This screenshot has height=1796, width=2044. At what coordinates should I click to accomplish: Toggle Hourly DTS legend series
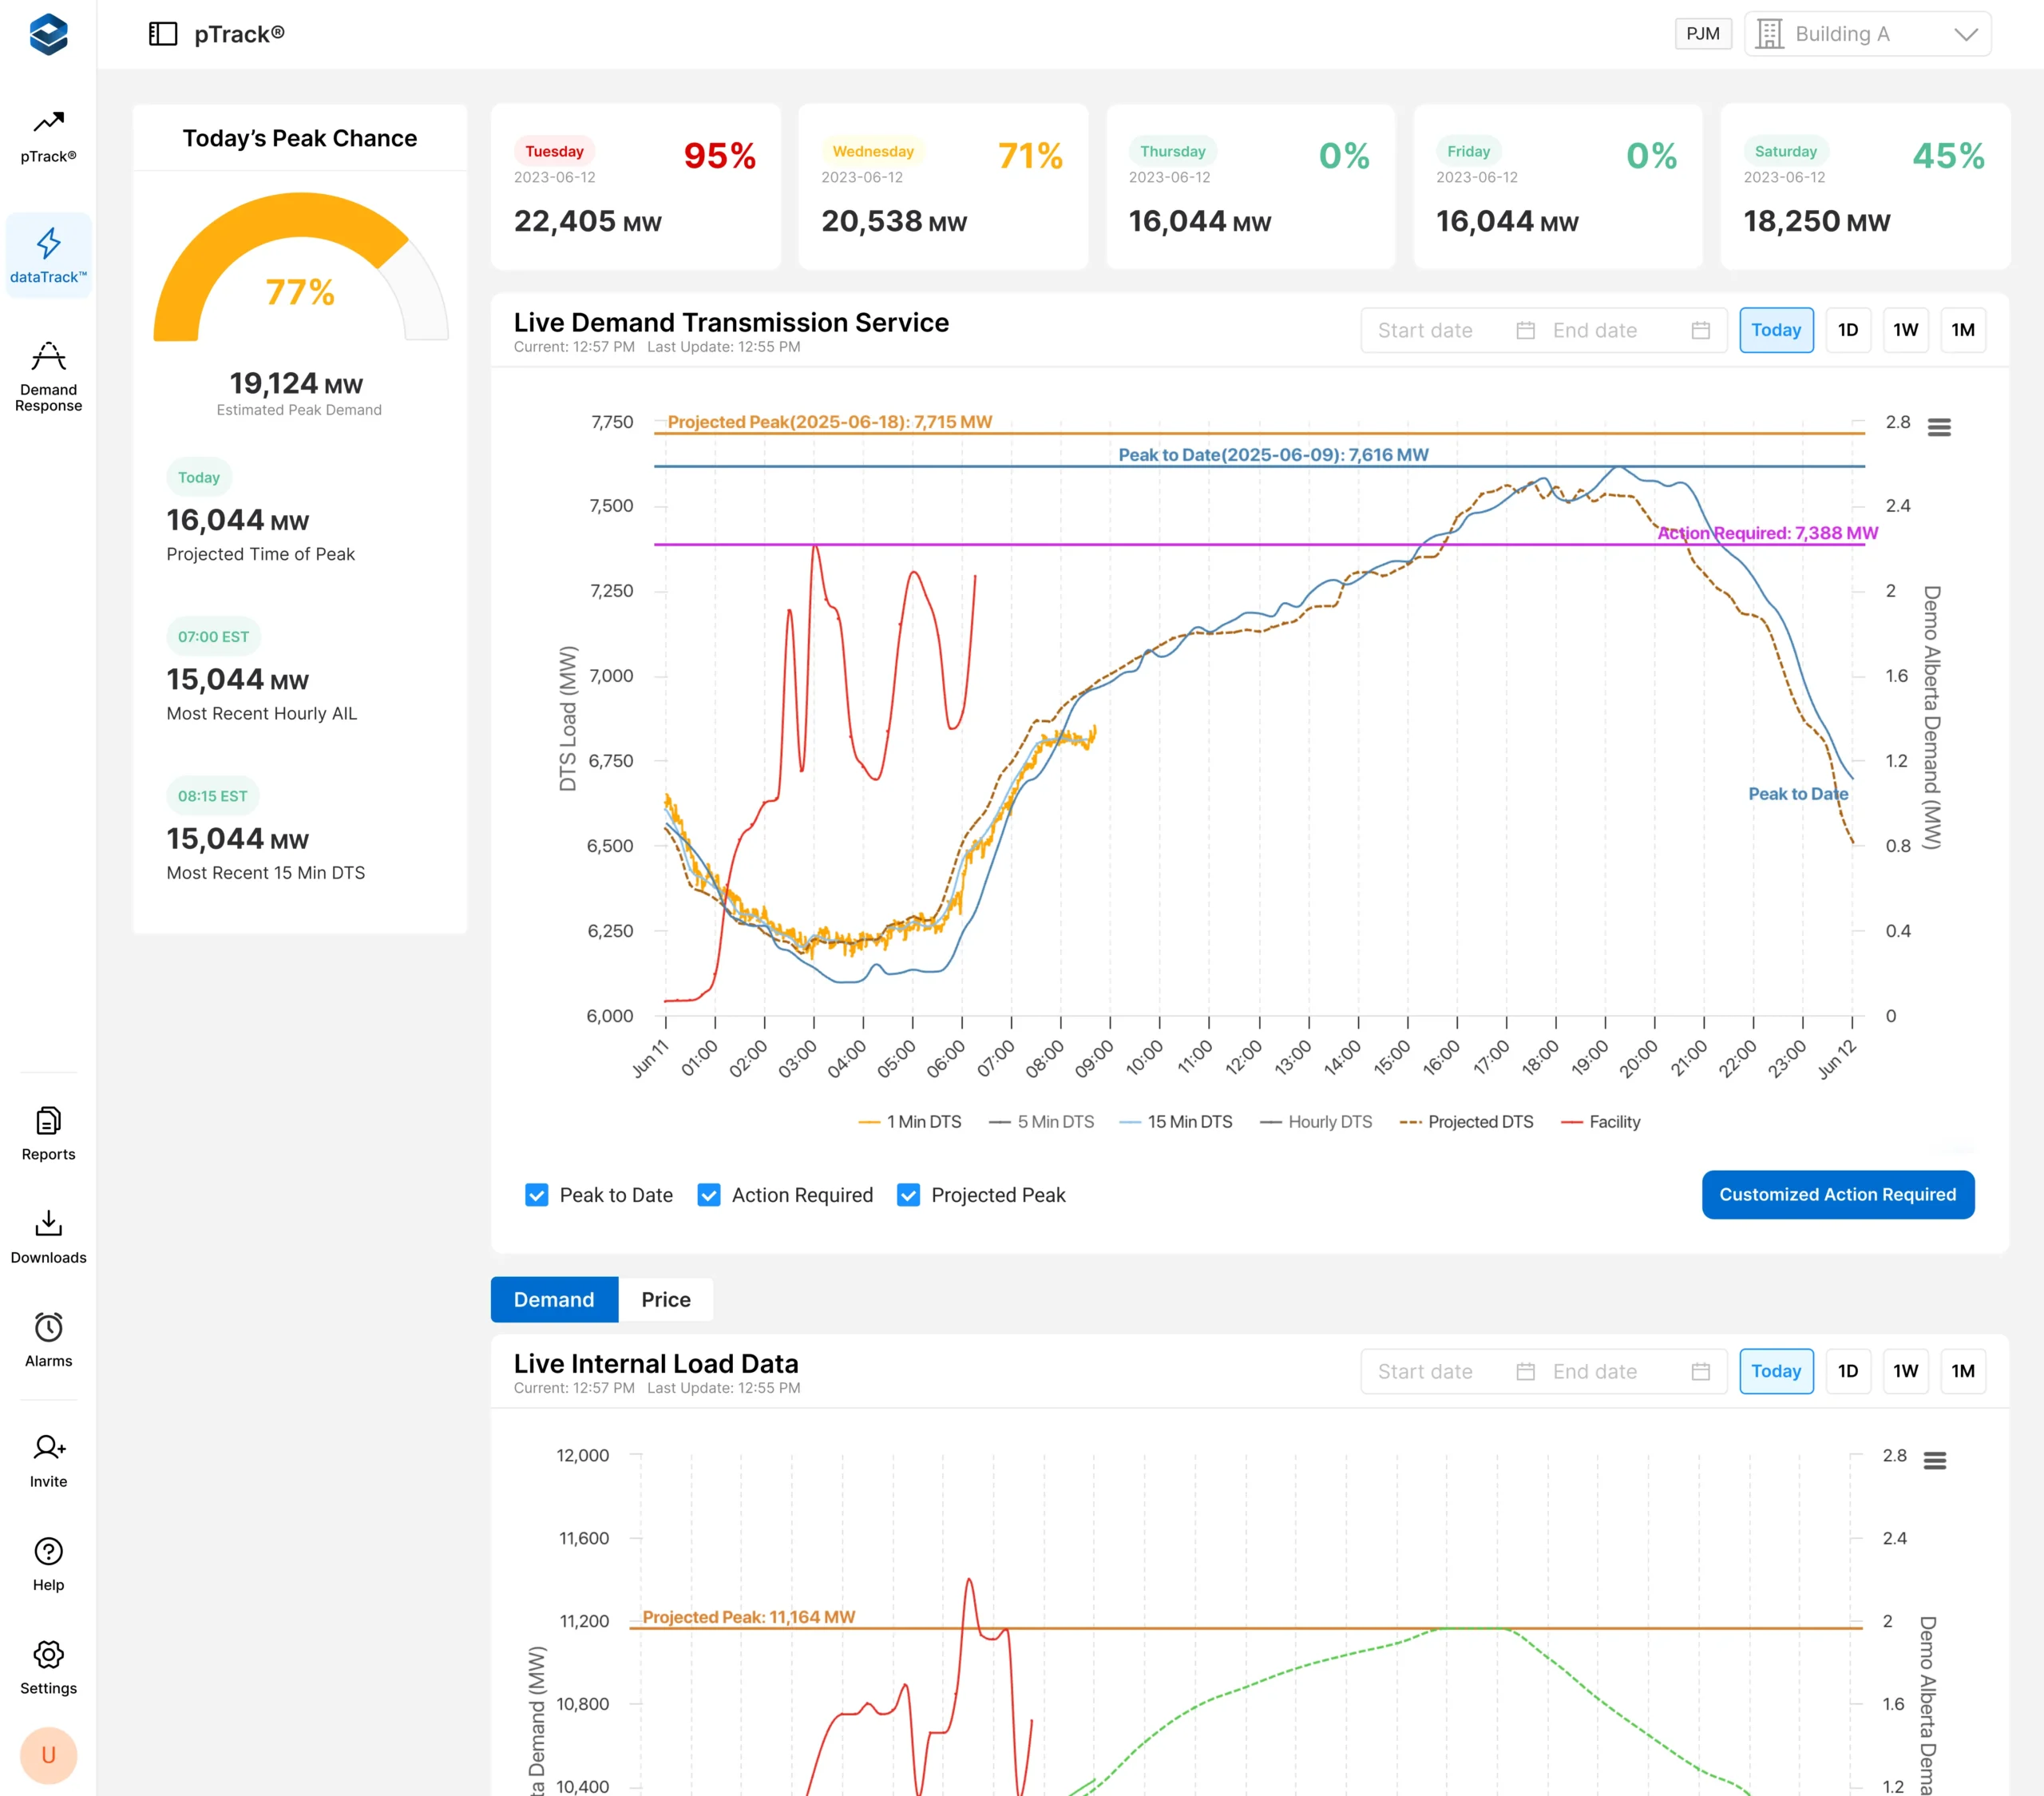tap(1315, 1122)
